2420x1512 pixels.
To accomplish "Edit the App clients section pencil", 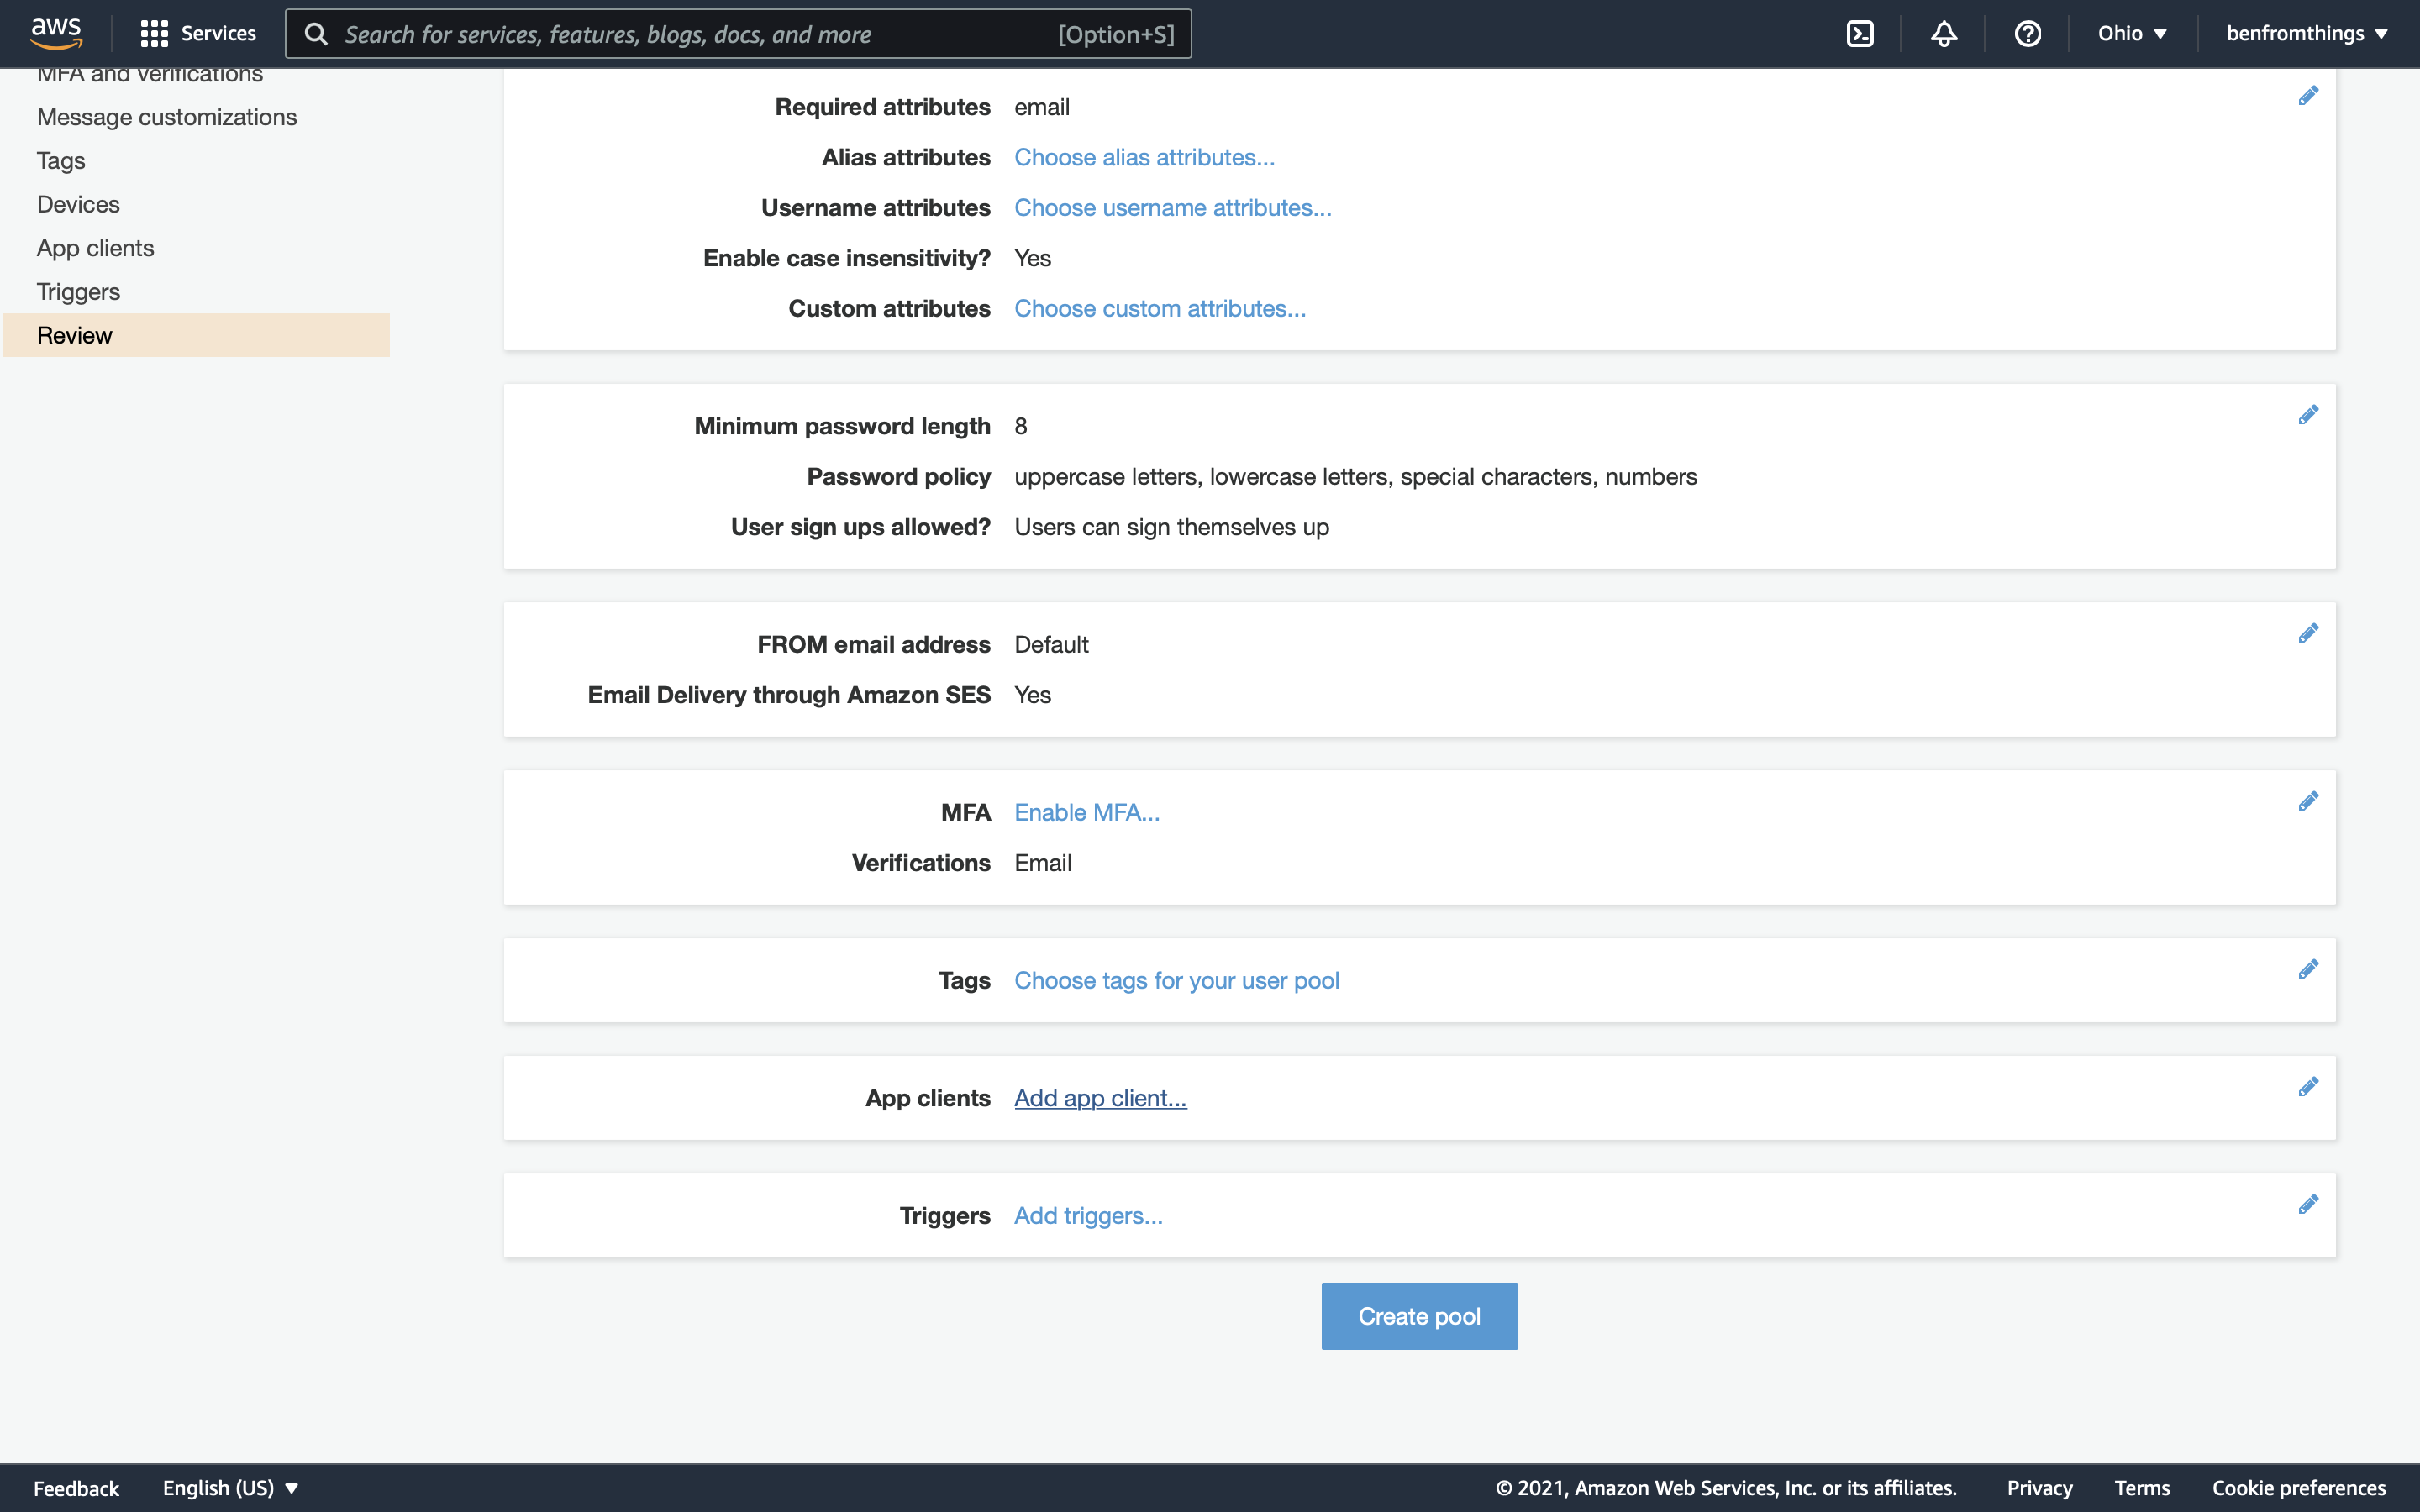I will (x=2308, y=1086).
